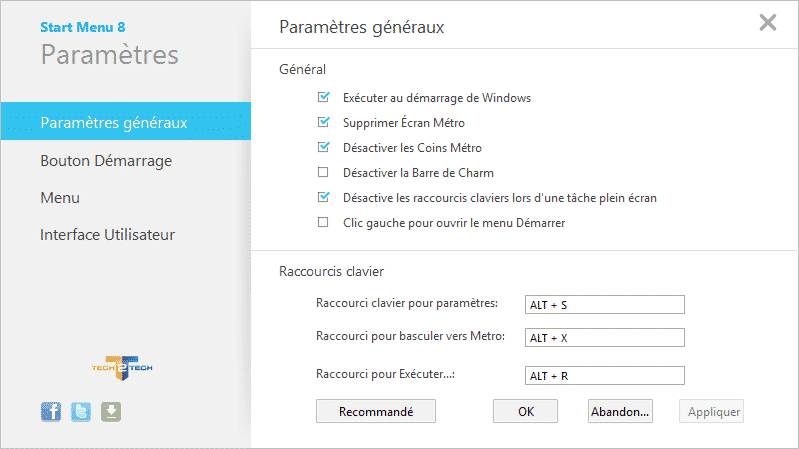Image resolution: width=799 pixels, height=449 pixels.
Task: Focus the ALT + S shortcut field
Action: tap(605, 305)
